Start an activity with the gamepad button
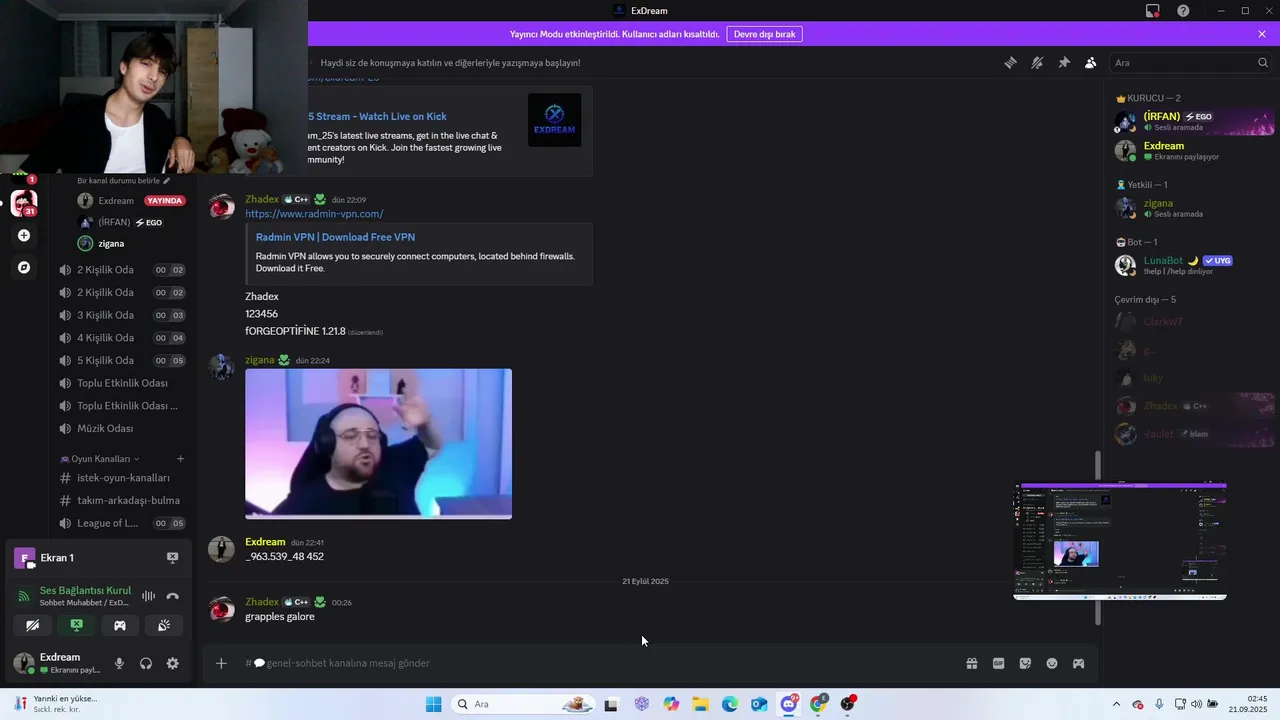 (120, 625)
